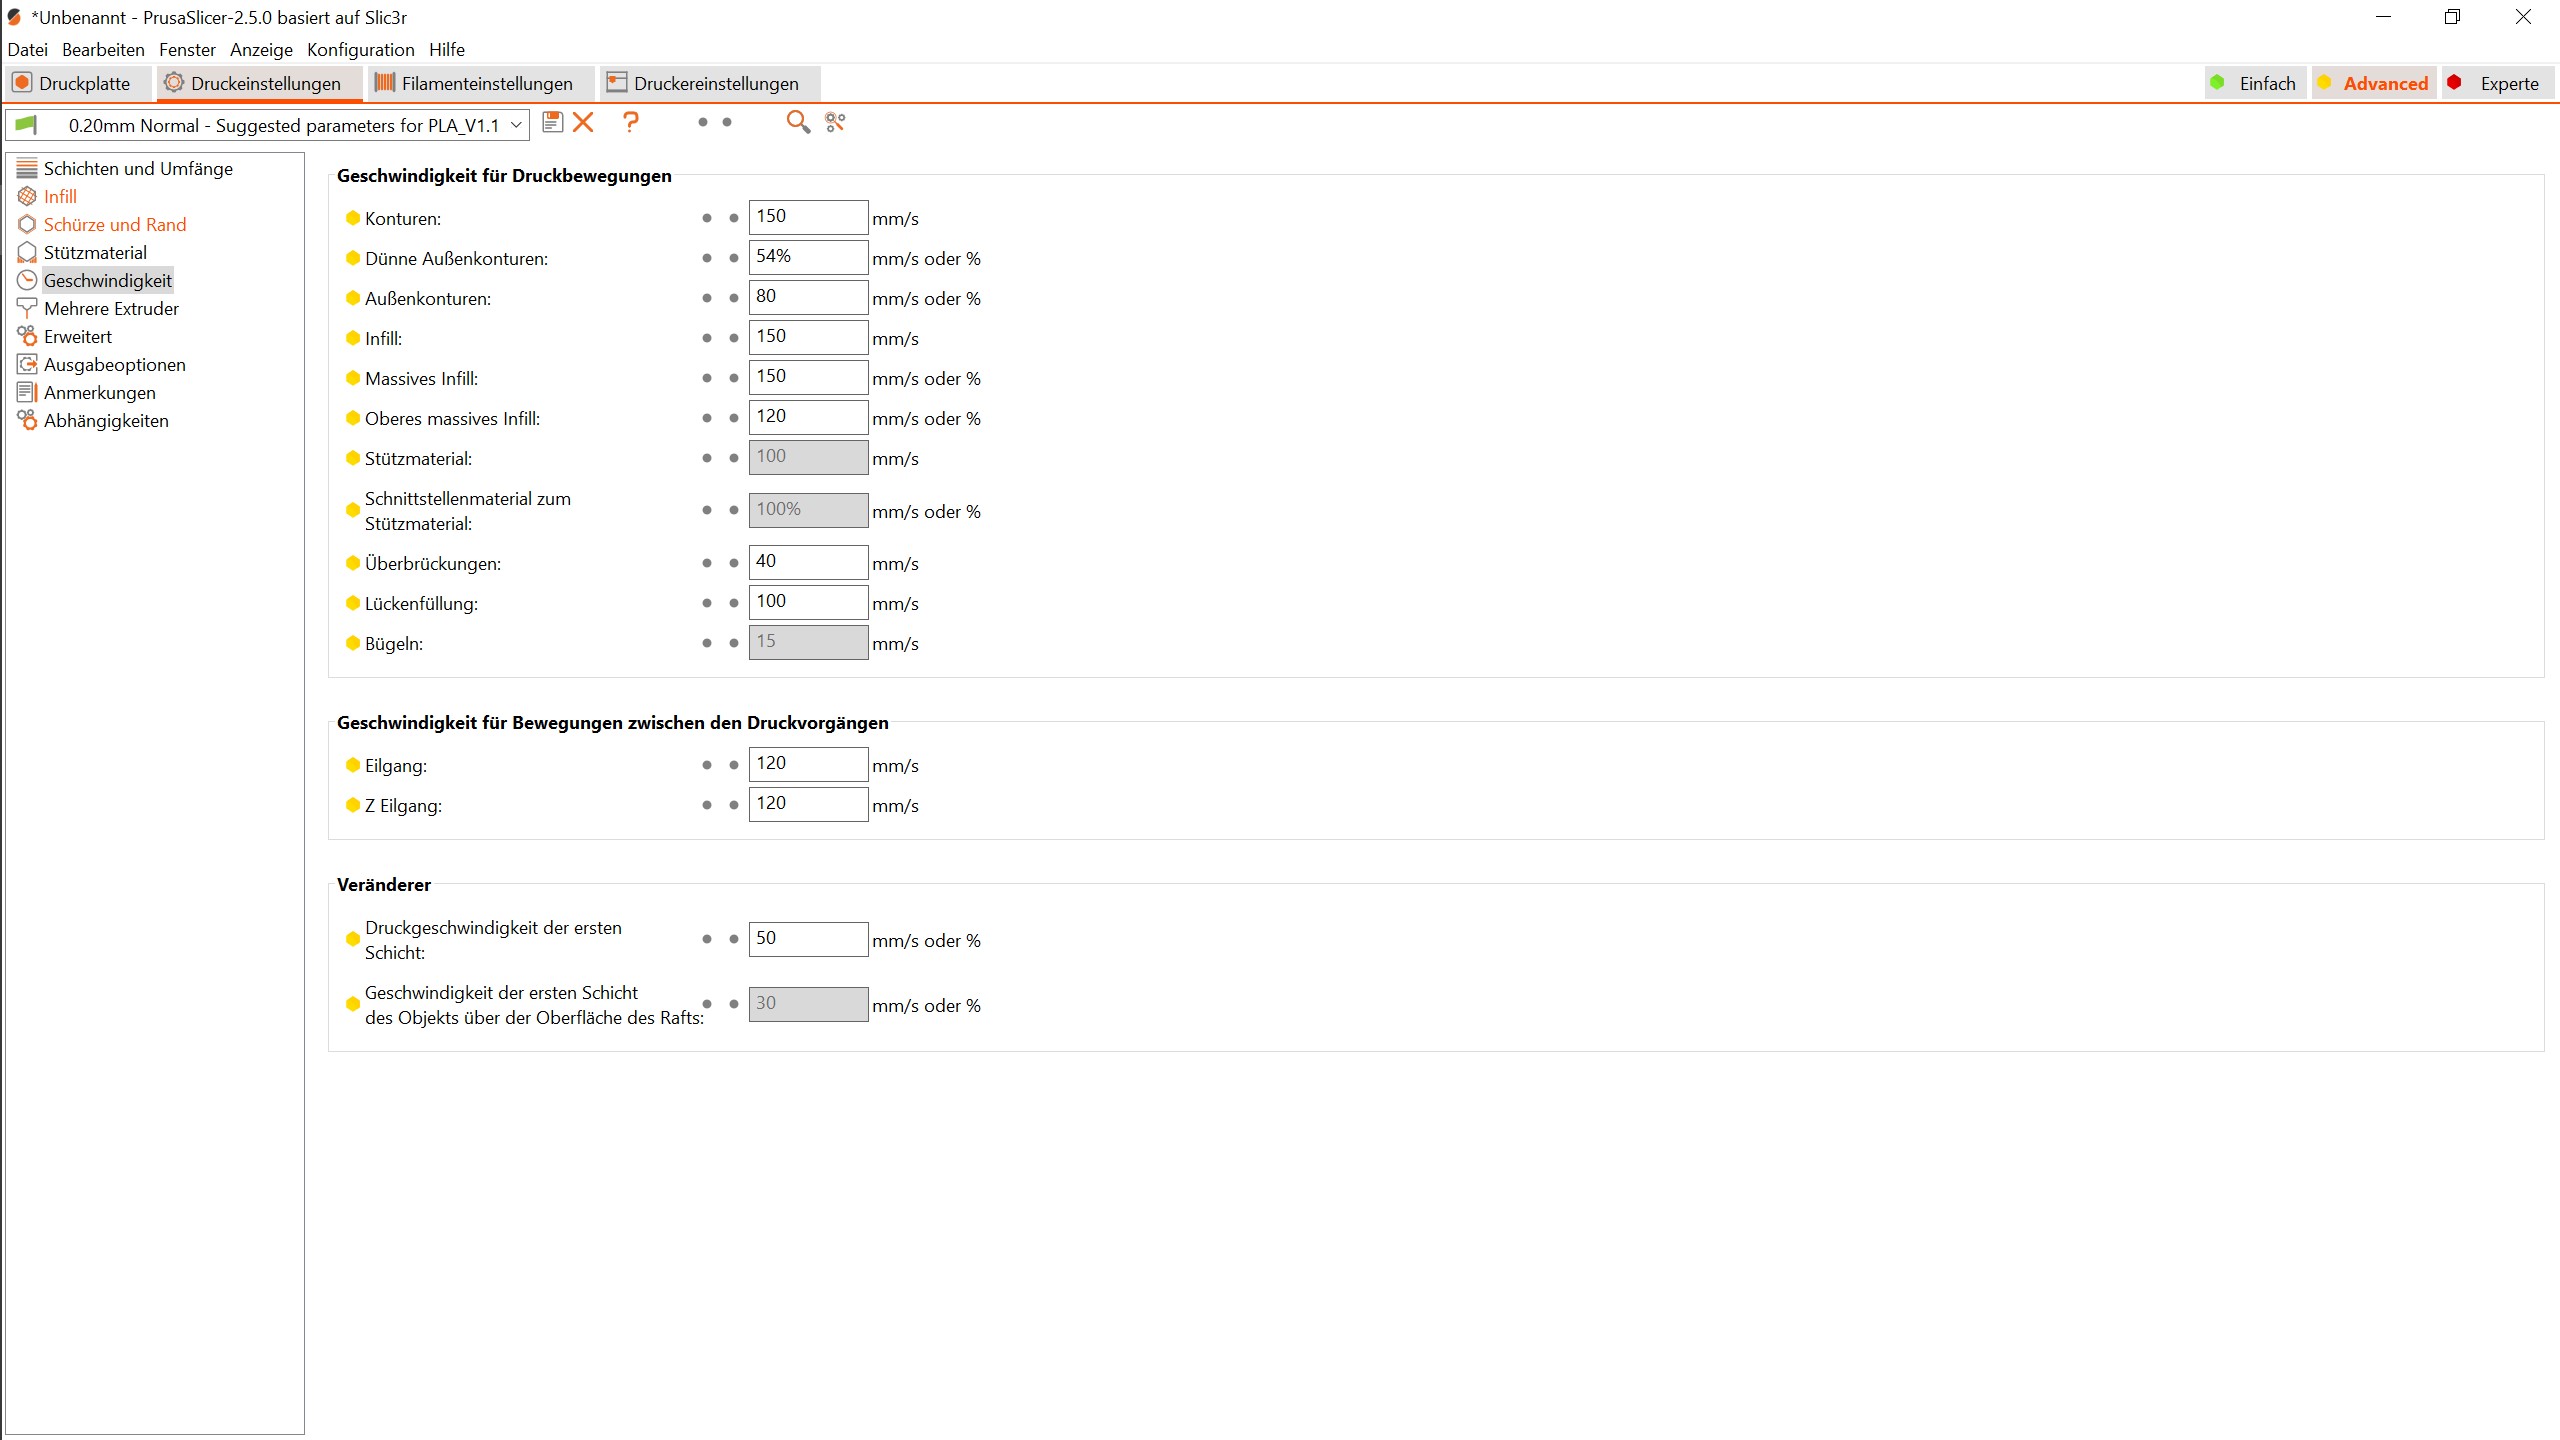2560x1440 pixels.
Task: Select Stützmaterial in the sidebar
Action: pos(95,253)
